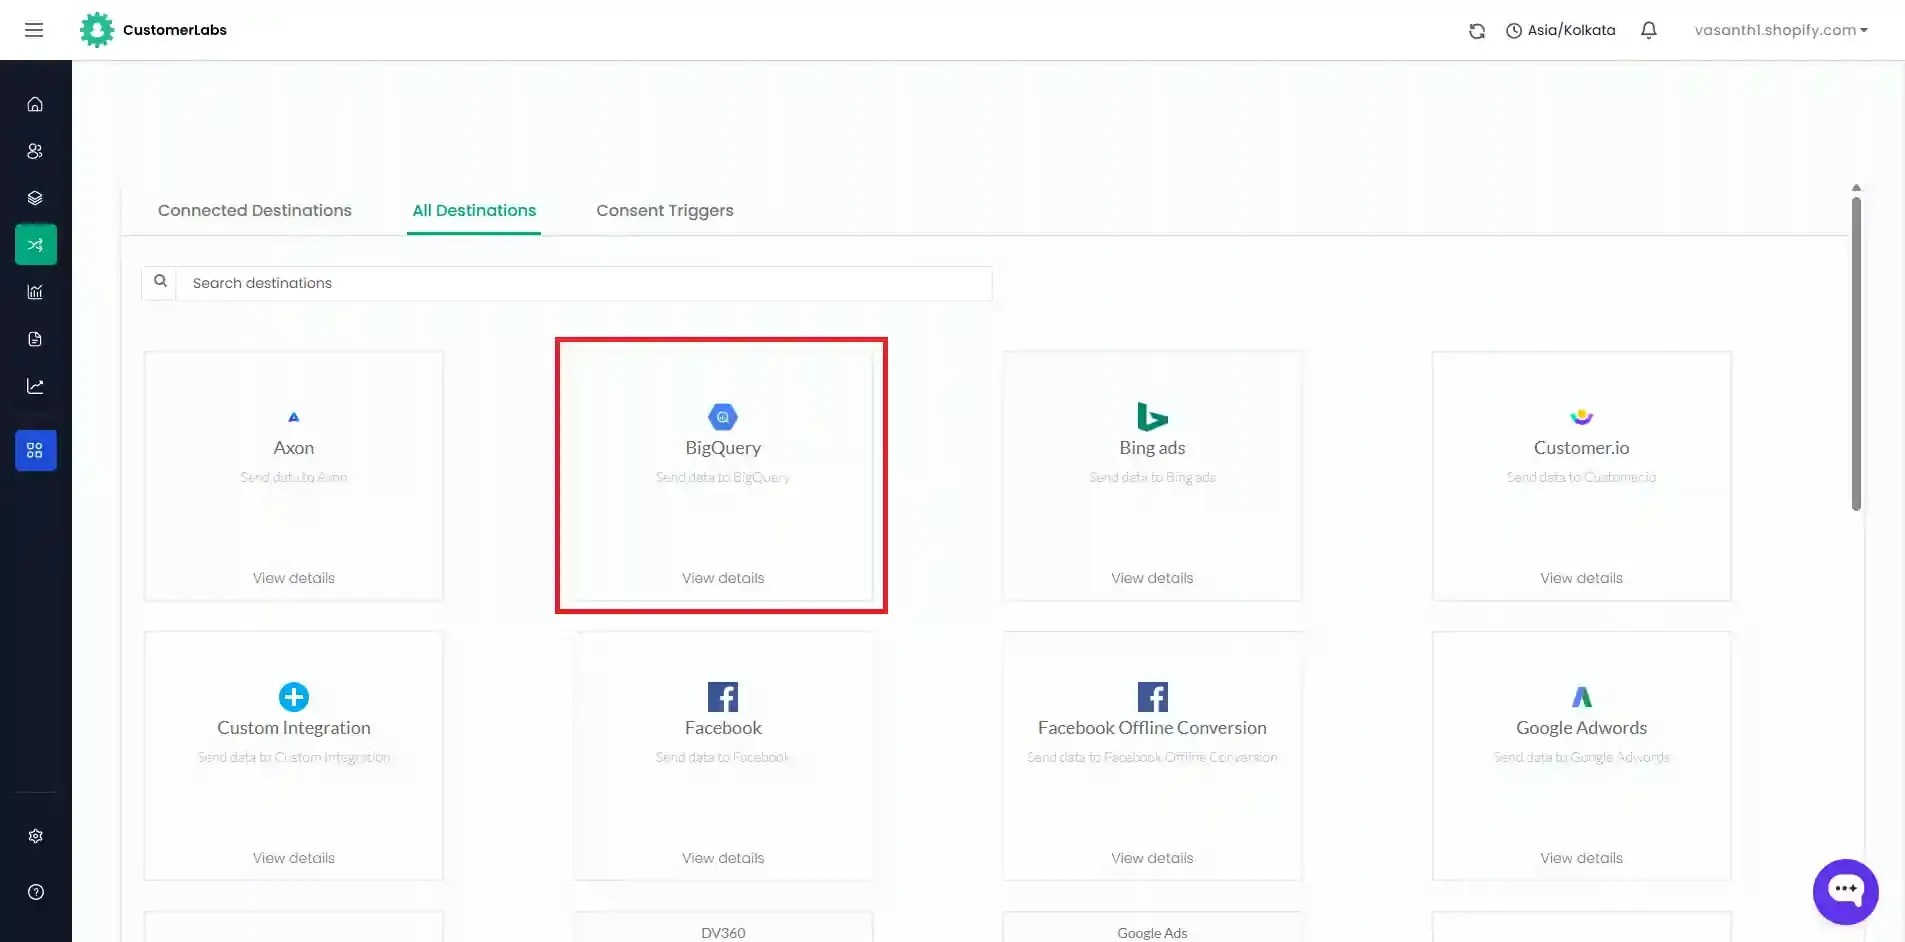
Task: View details for Customer.io
Action: pyautogui.click(x=1582, y=578)
